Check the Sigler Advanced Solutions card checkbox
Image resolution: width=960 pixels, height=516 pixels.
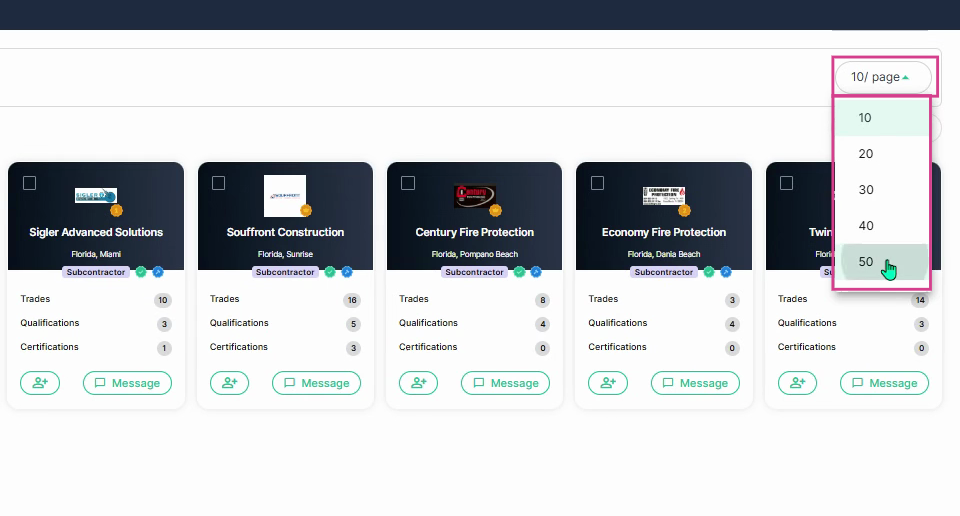pos(29,183)
